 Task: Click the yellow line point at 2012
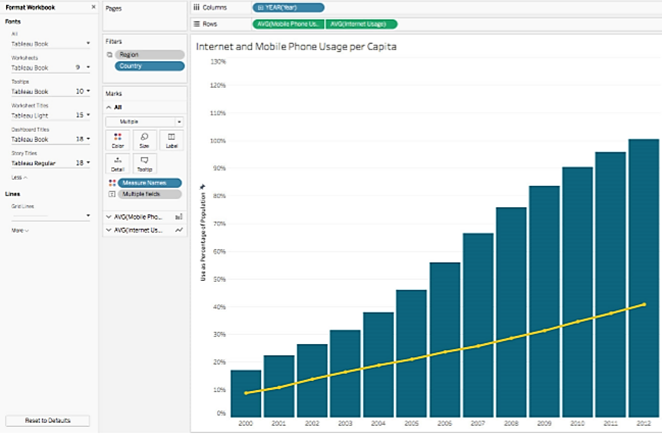[x=644, y=304]
